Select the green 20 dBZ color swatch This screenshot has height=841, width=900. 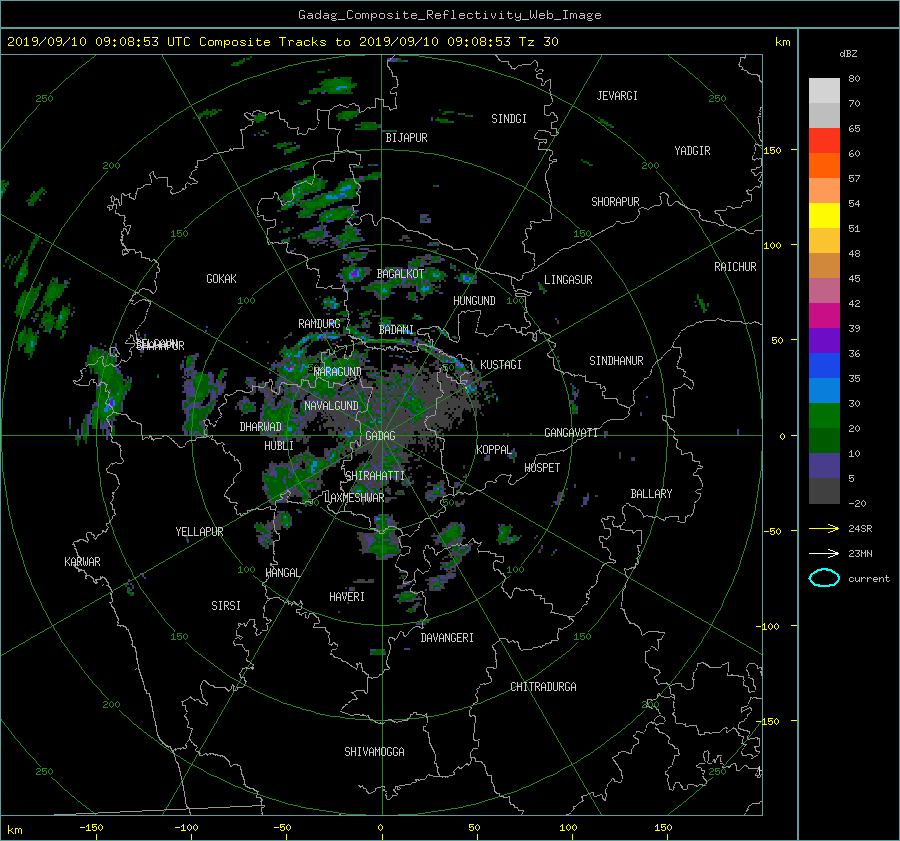click(x=824, y=415)
